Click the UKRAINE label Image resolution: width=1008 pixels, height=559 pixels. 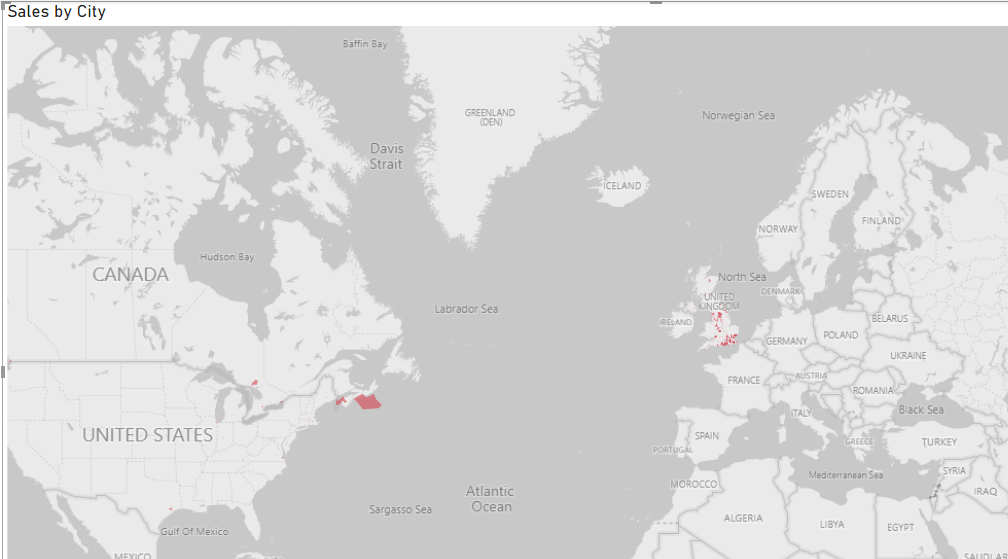[x=908, y=355]
